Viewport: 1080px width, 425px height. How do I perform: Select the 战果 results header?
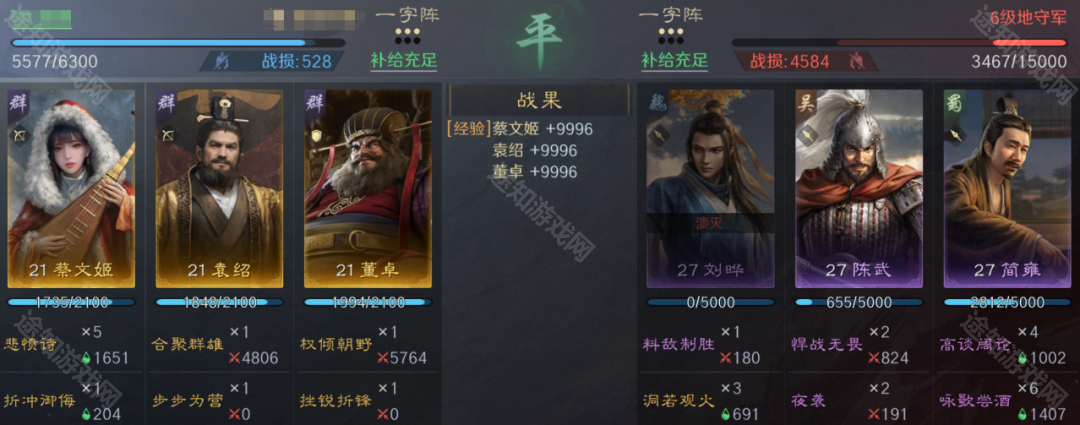[x=539, y=101]
